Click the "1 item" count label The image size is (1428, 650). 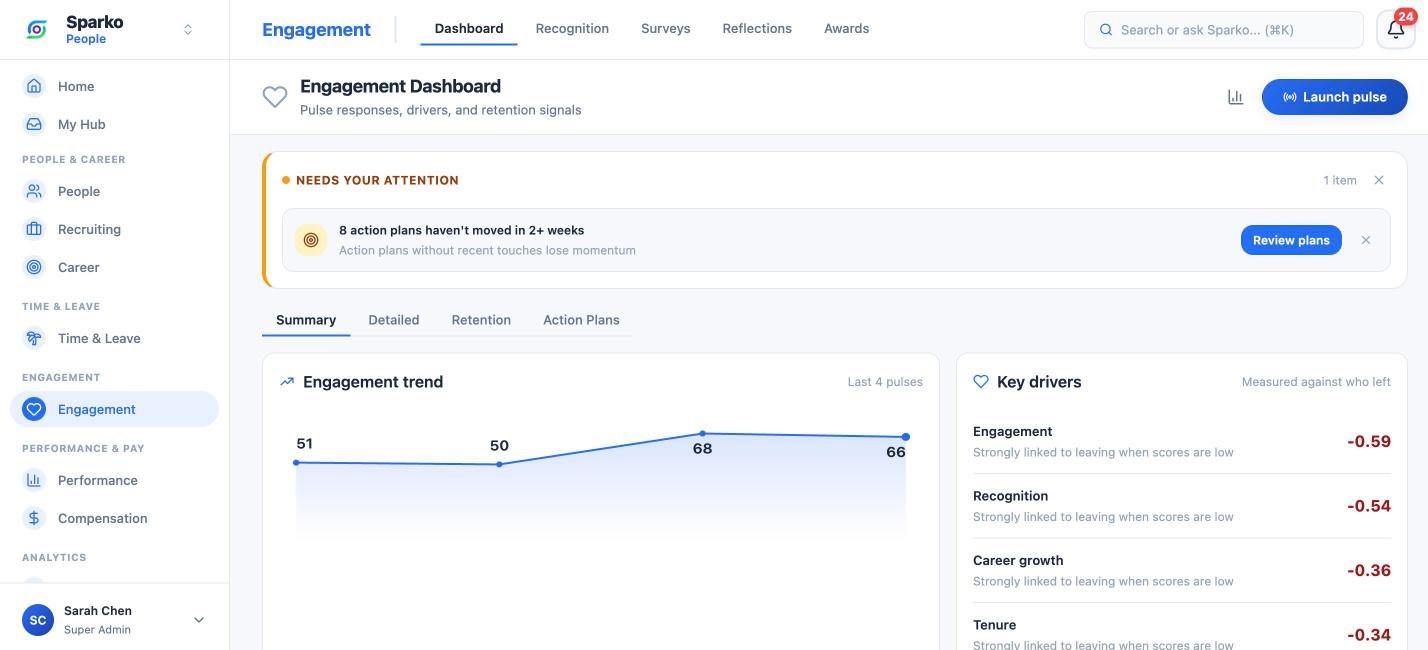[1340, 180]
